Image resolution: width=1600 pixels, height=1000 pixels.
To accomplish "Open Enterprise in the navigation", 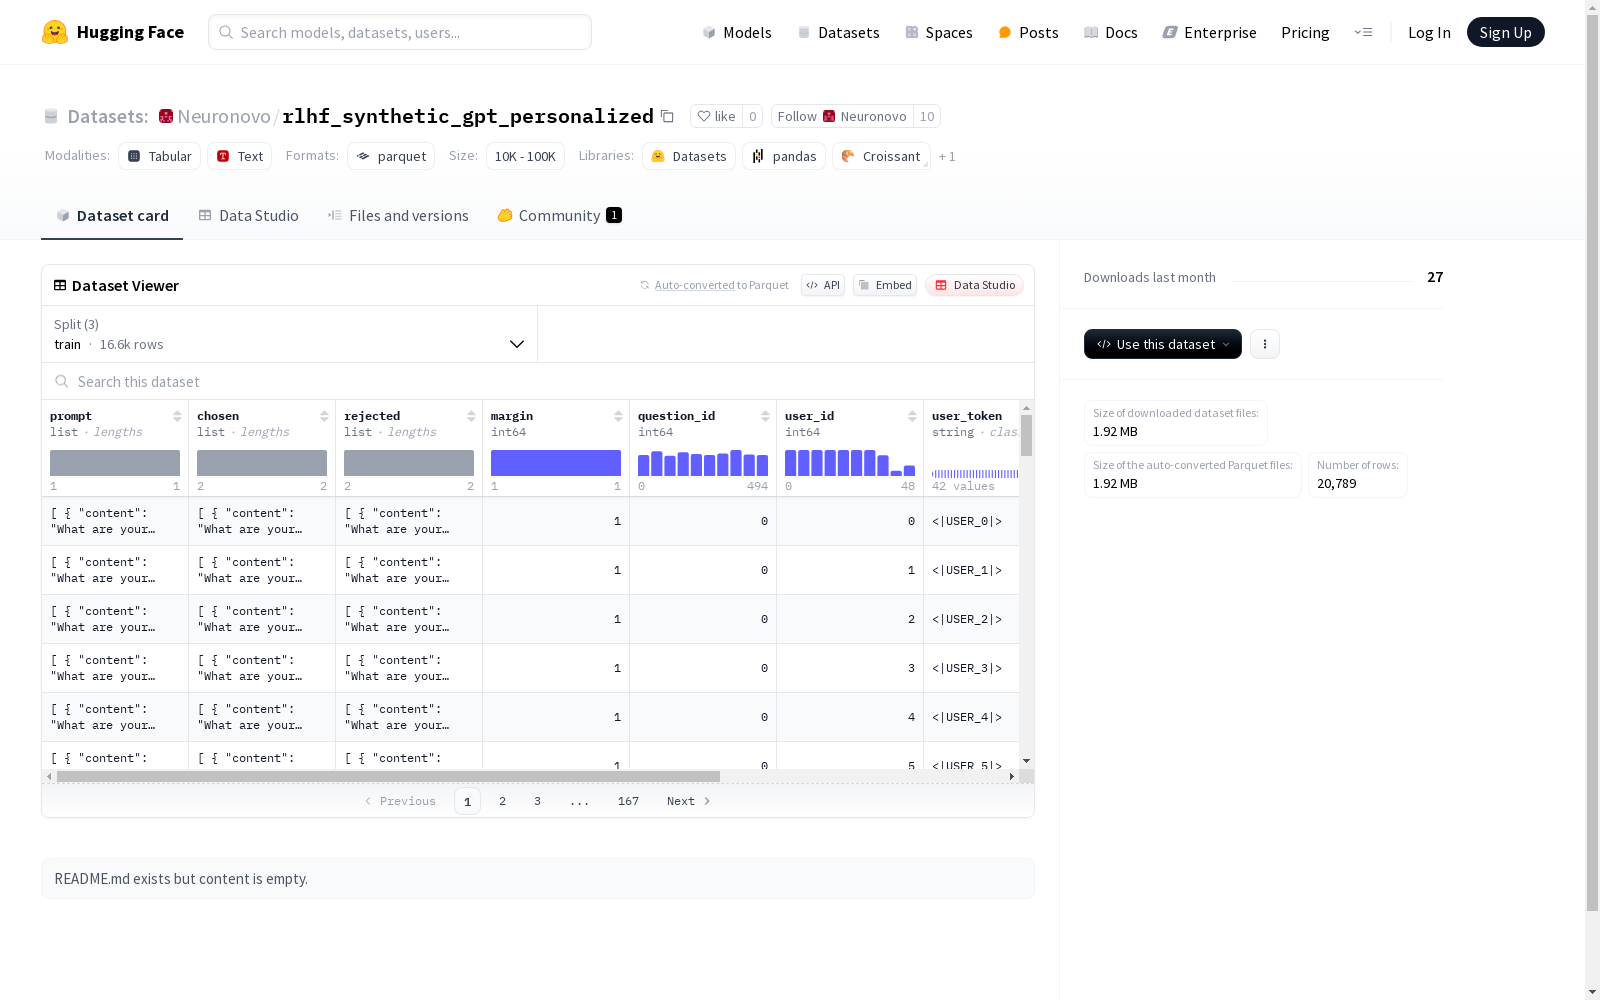I will (1209, 32).
